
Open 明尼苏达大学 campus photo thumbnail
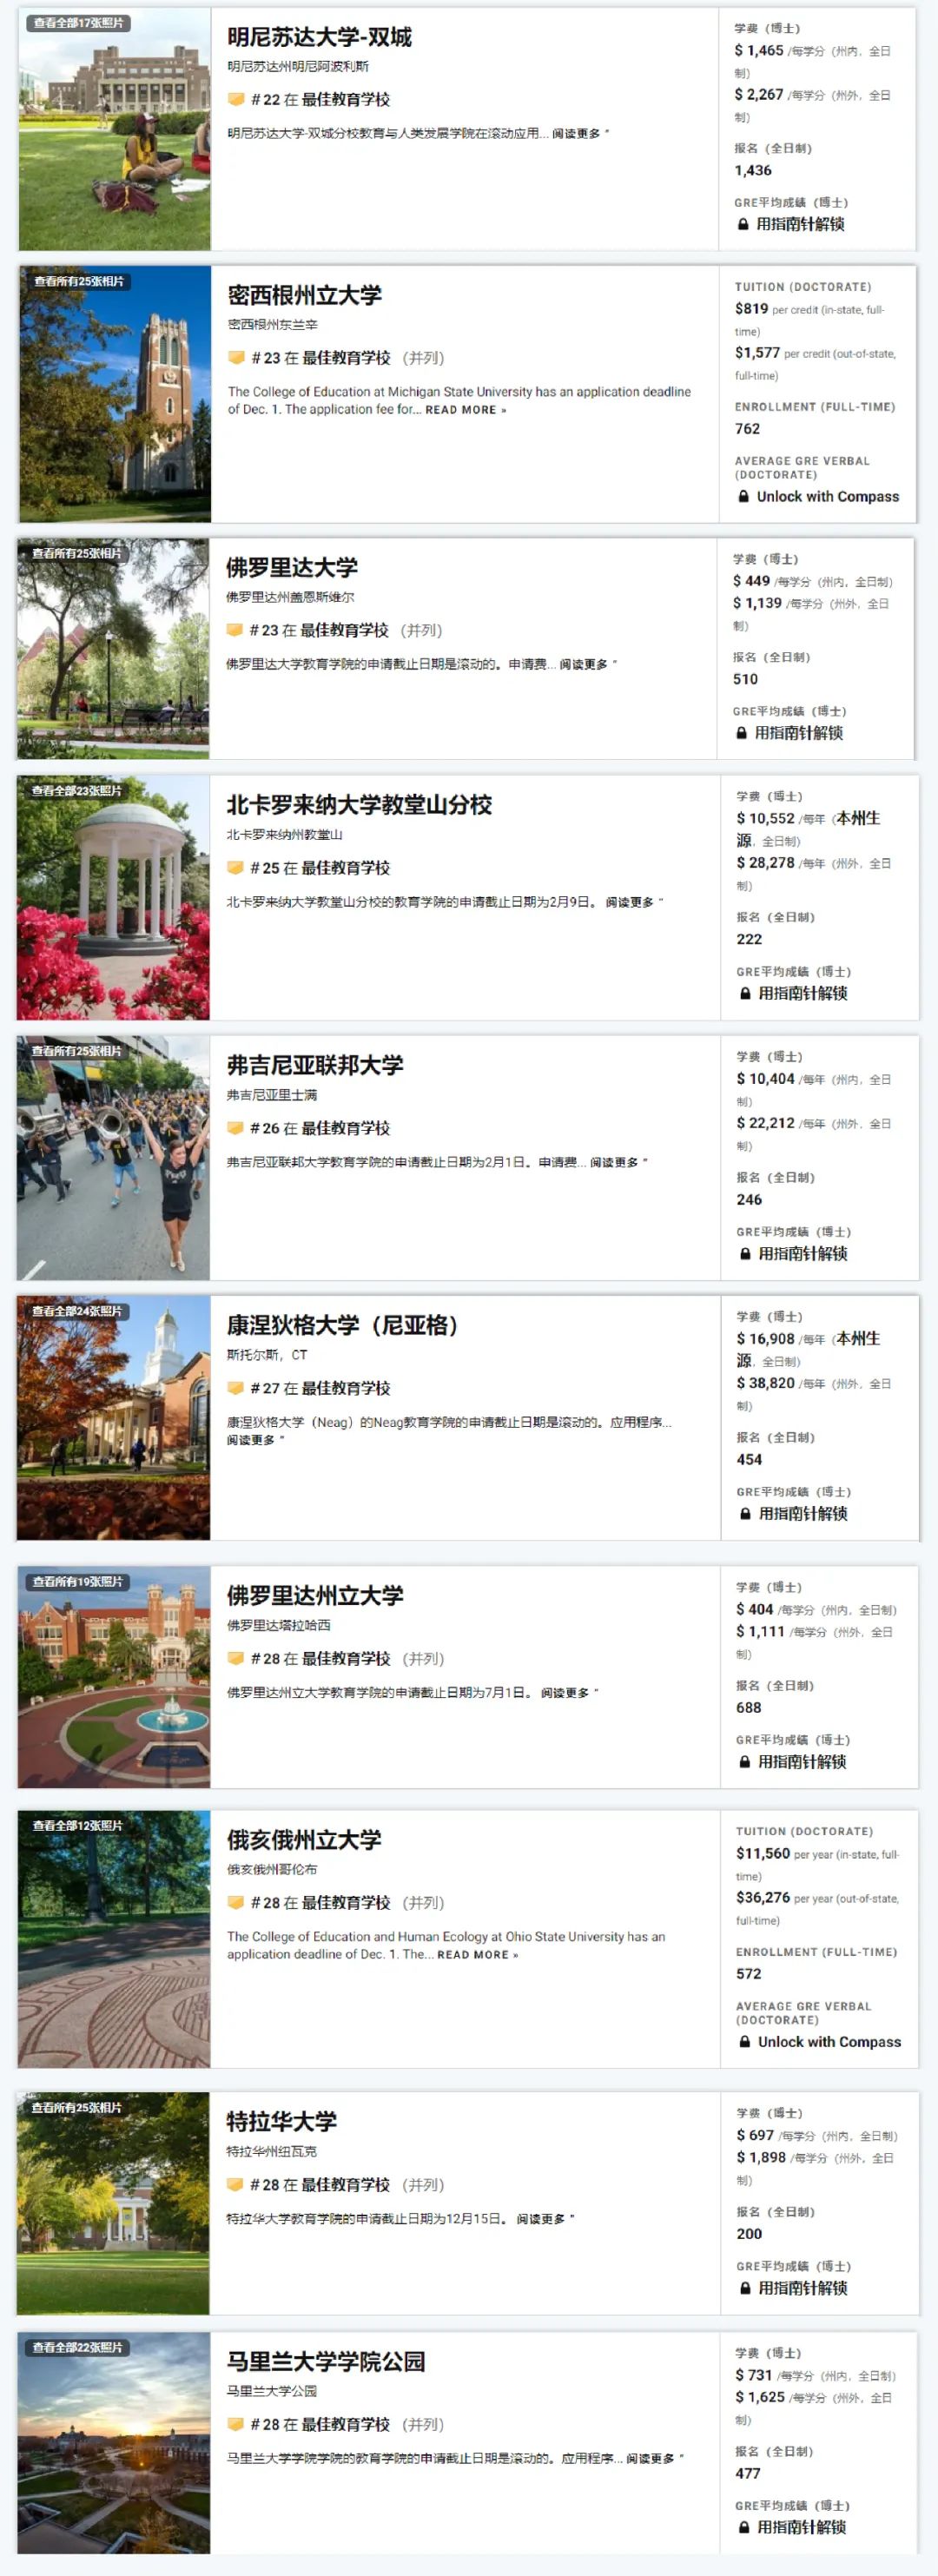click(x=114, y=129)
